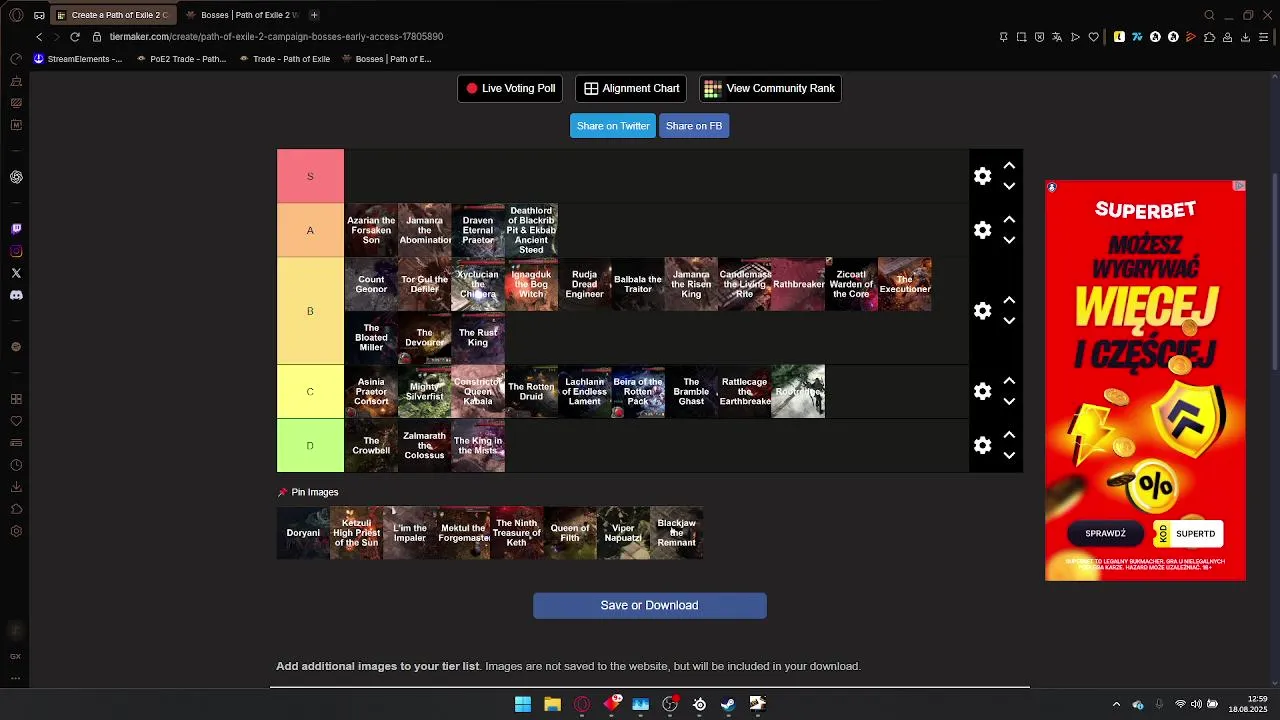Open extensions puzzle piece icon

[1209, 37]
